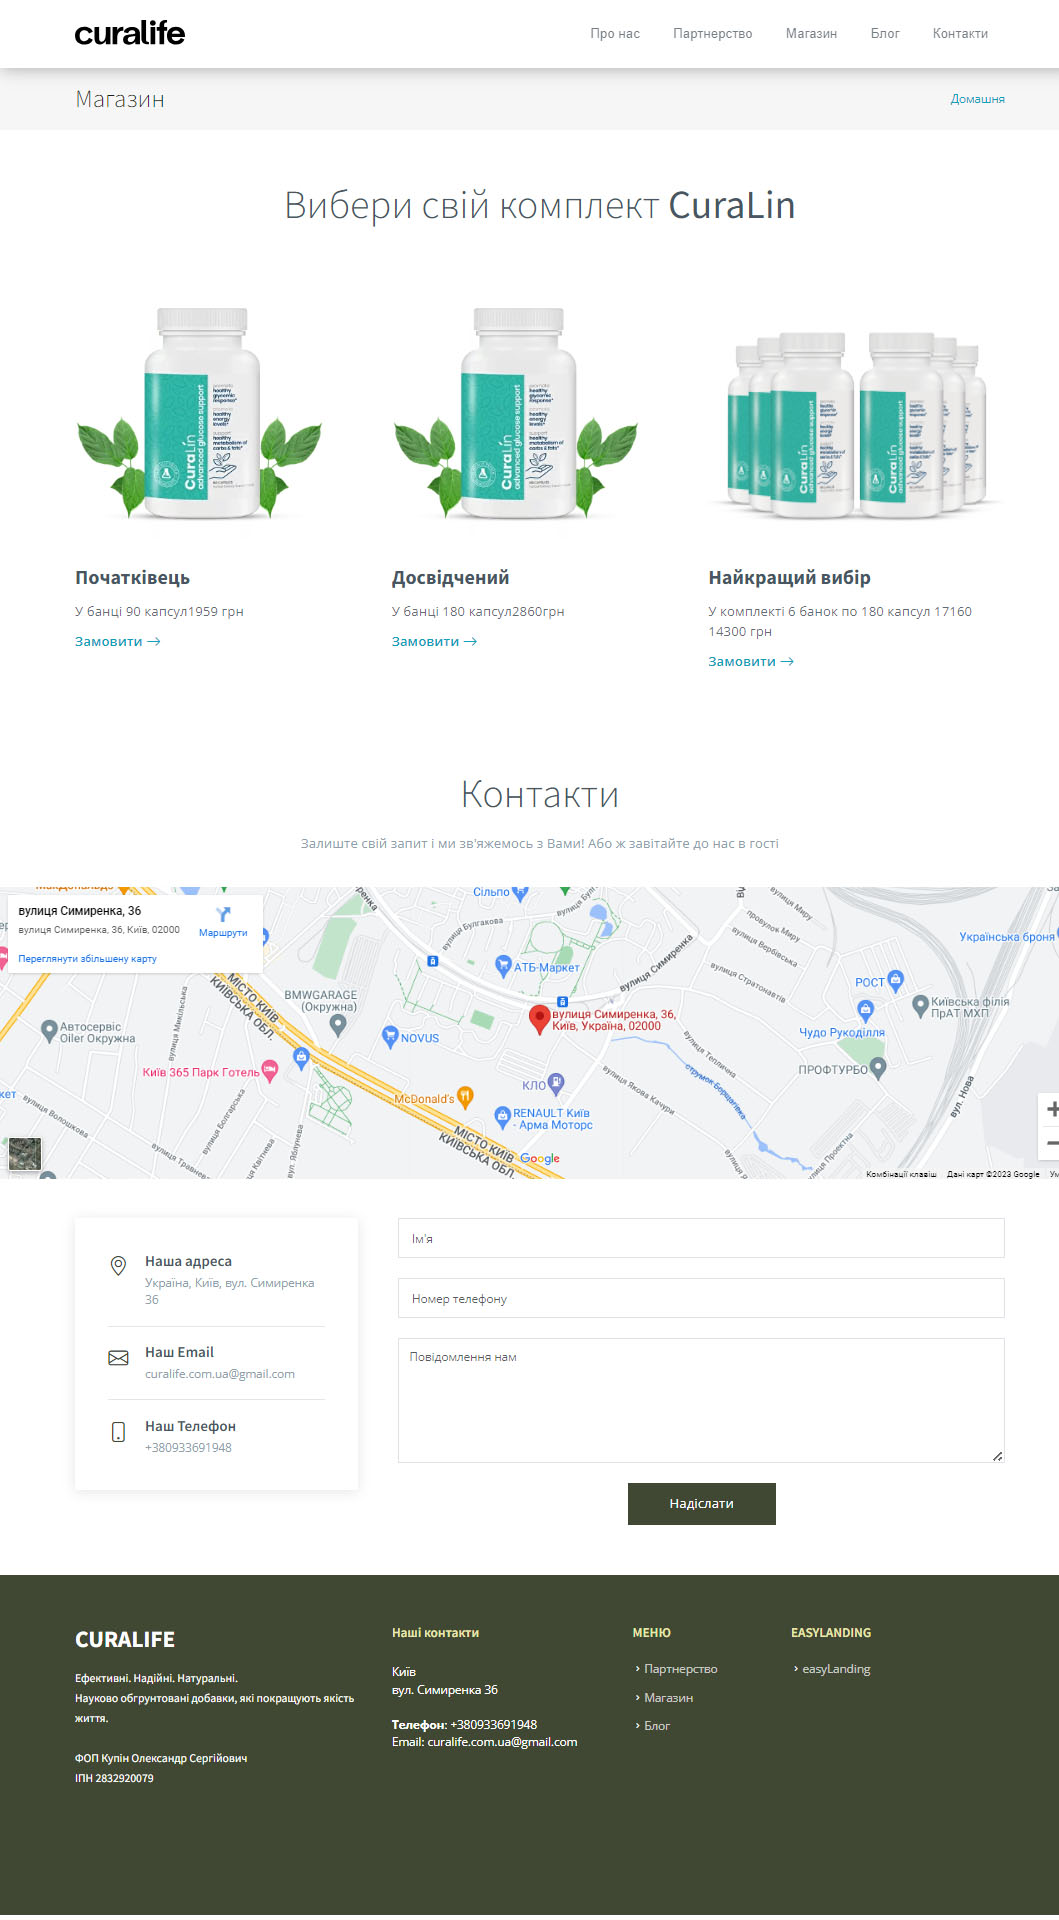Select the ATB-Market marker on the map
The width and height of the screenshot is (1059, 1920).
(504, 966)
